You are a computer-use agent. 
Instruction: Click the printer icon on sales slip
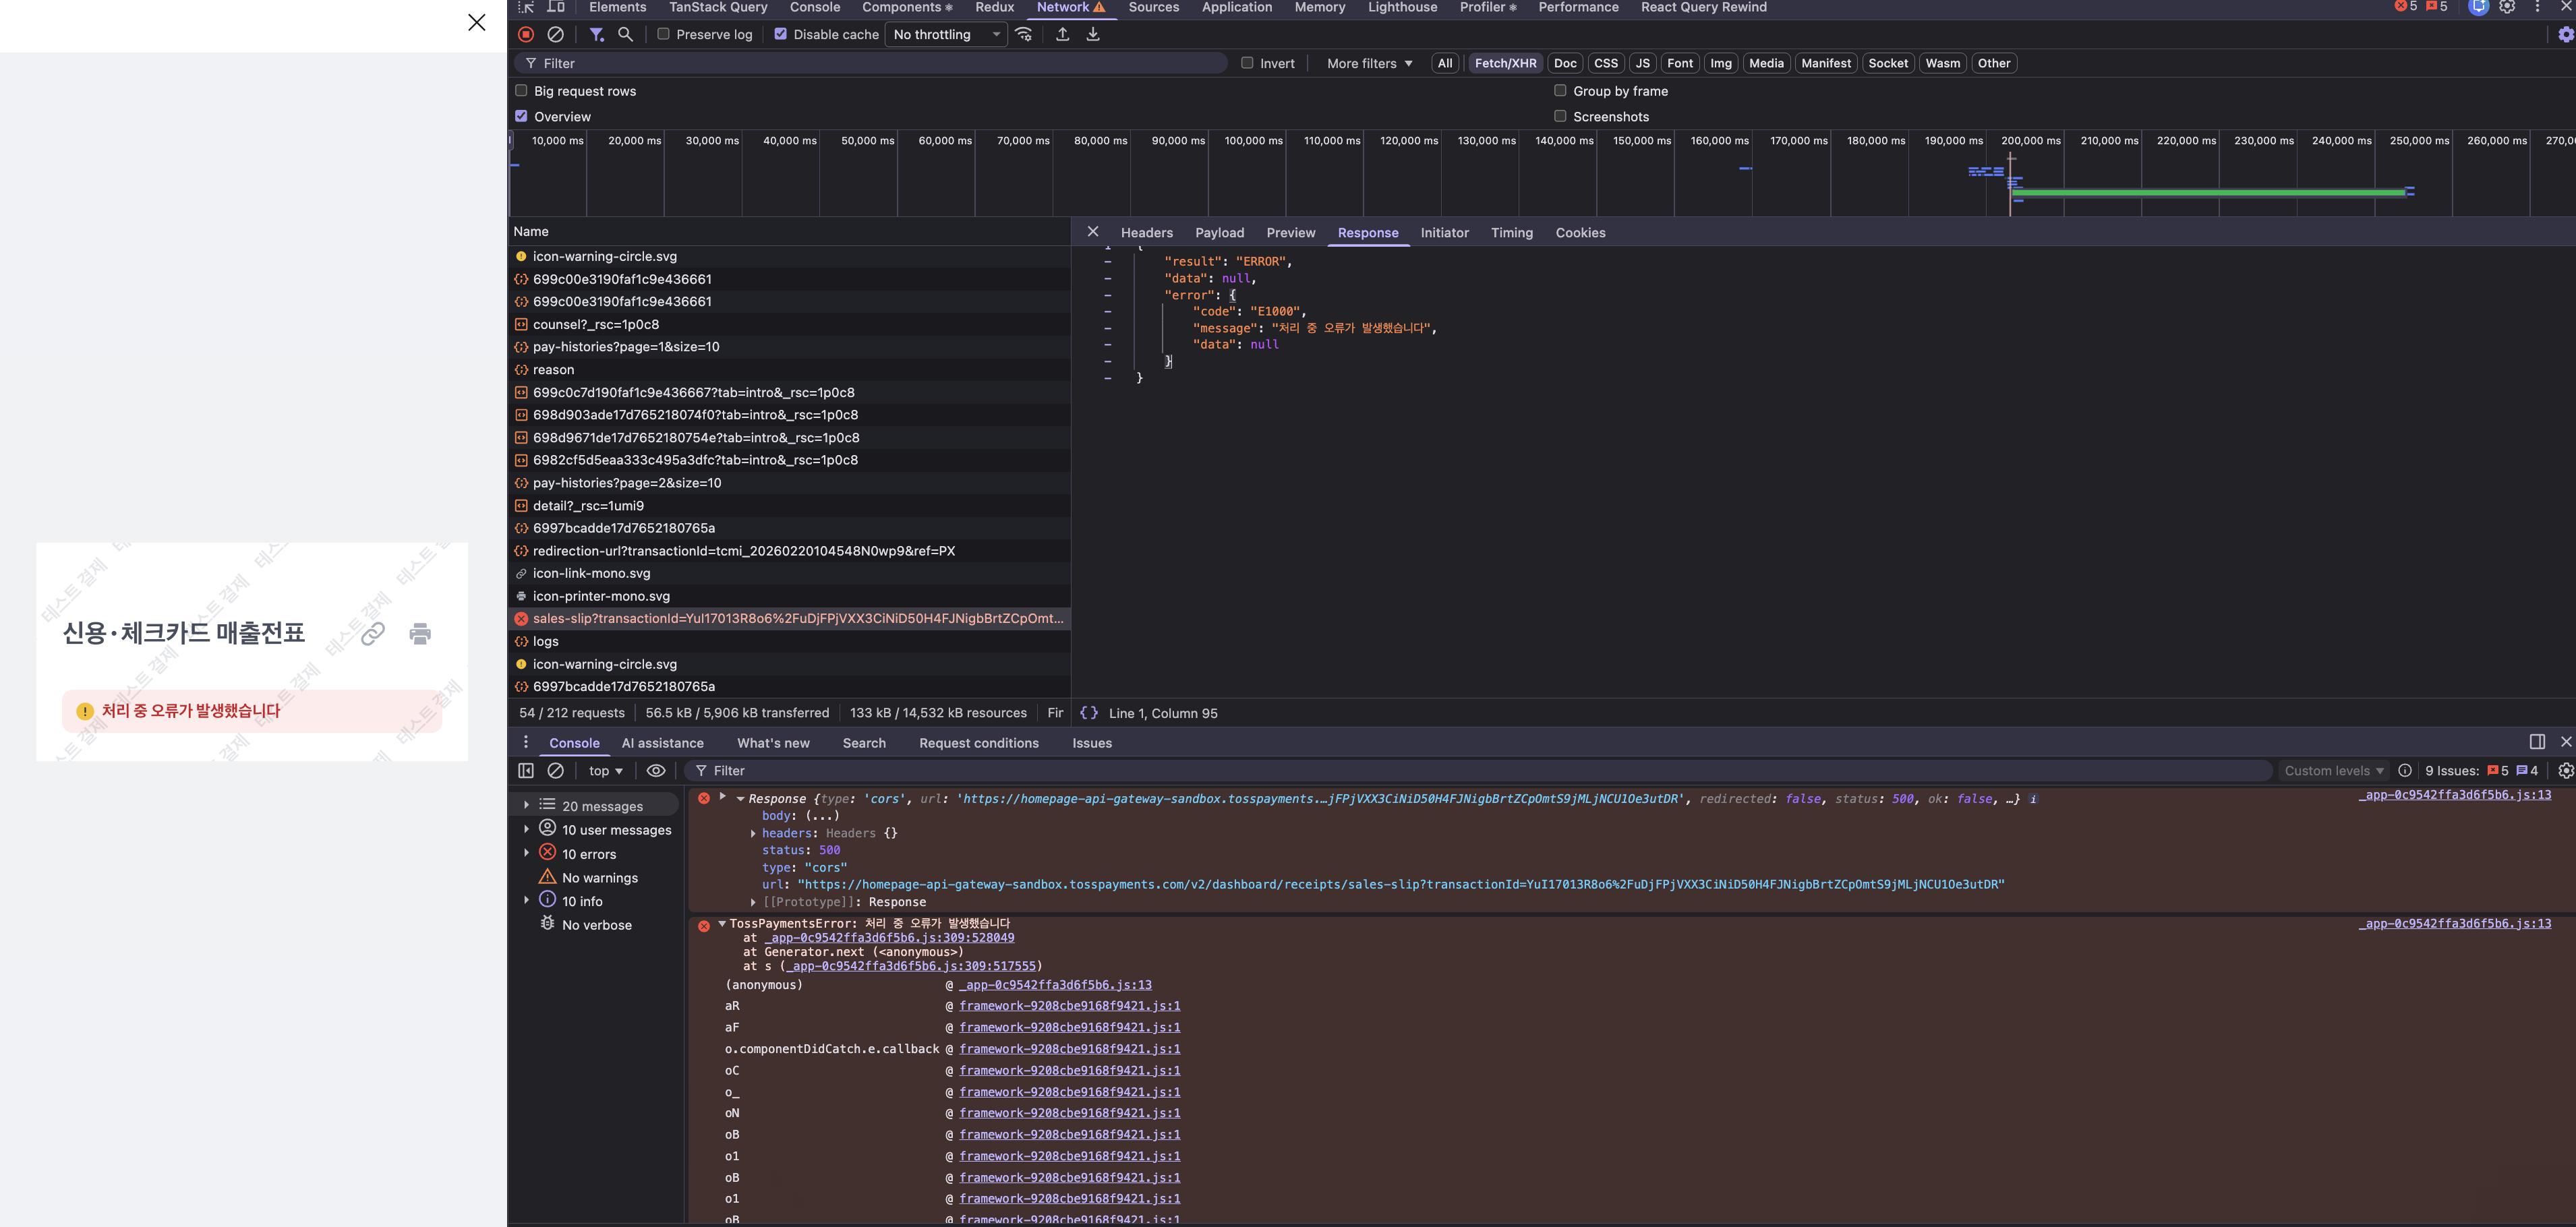[x=420, y=633]
